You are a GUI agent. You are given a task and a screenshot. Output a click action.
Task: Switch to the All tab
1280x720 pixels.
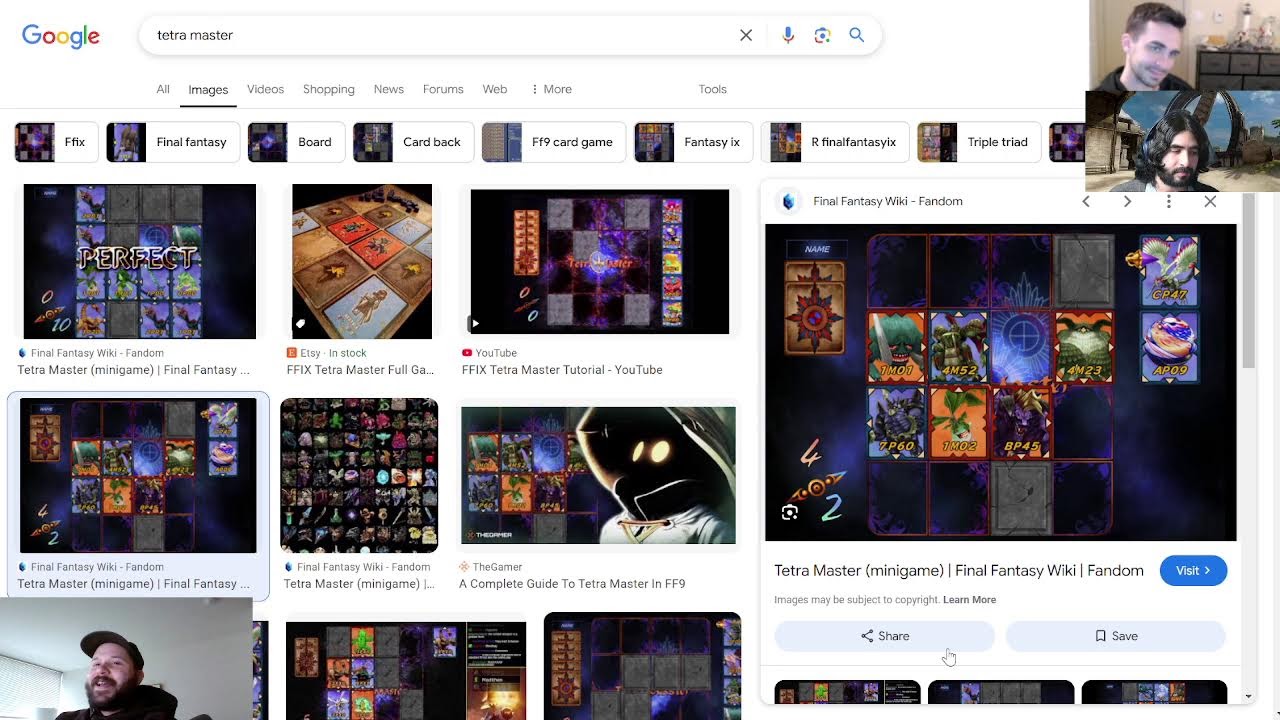click(x=163, y=89)
